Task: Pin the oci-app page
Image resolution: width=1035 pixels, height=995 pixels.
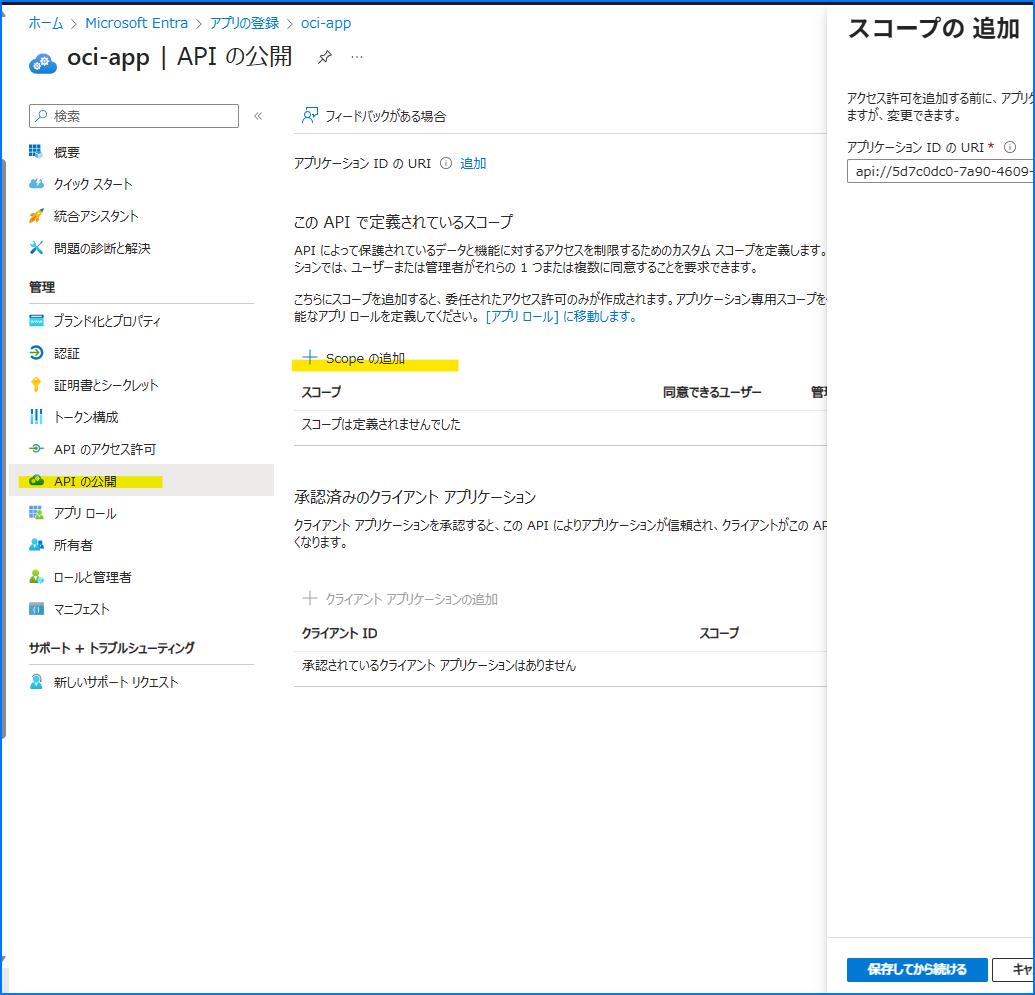Action: [x=324, y=57]
